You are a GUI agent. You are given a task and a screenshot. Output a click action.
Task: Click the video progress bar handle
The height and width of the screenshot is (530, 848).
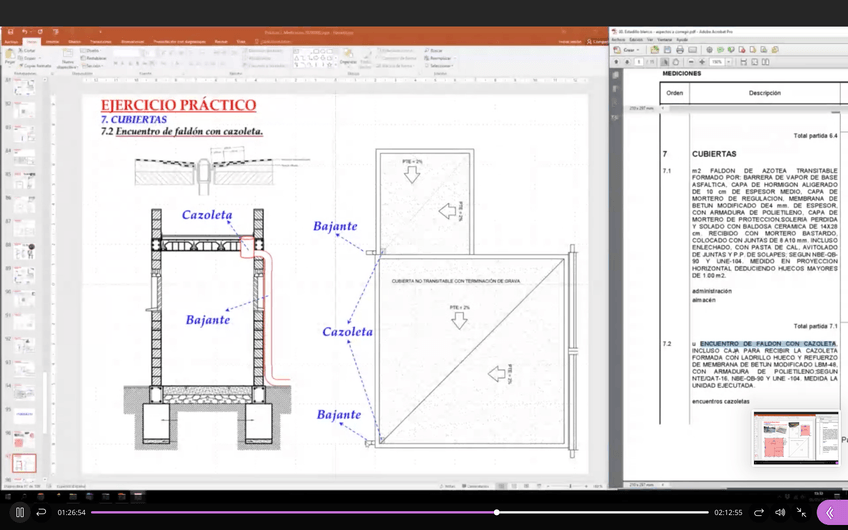point(496,512)
